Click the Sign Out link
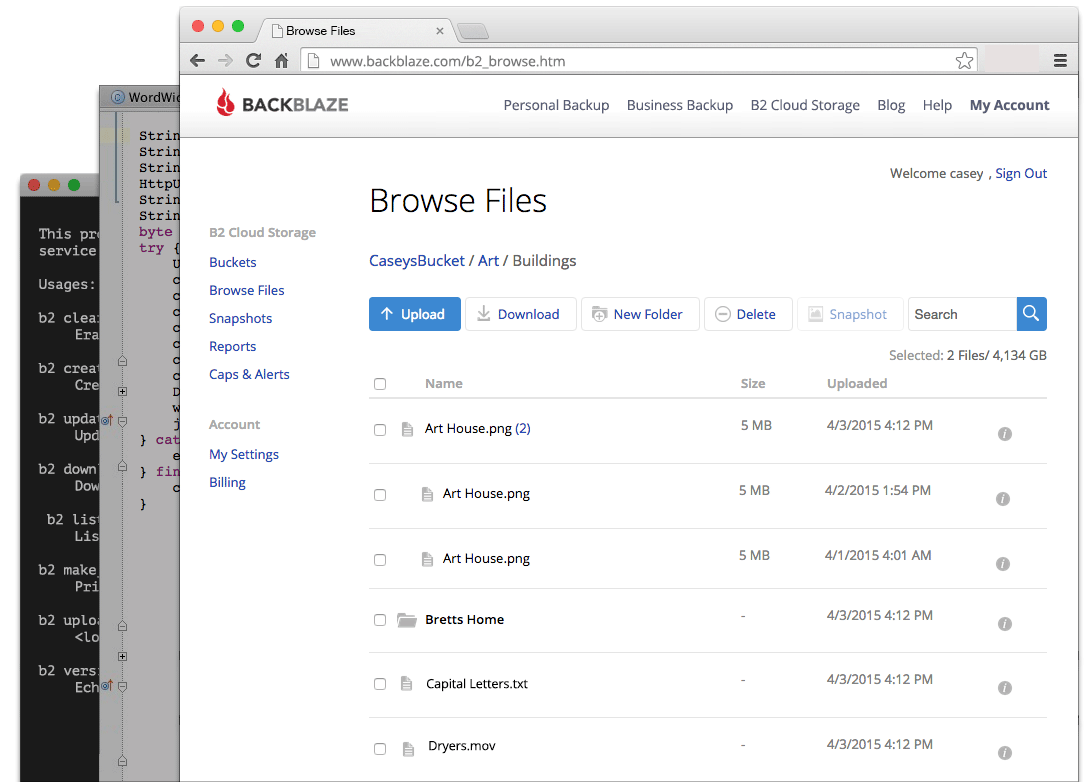This screenshot has width=1090, height=782. tap(1021, 173)
